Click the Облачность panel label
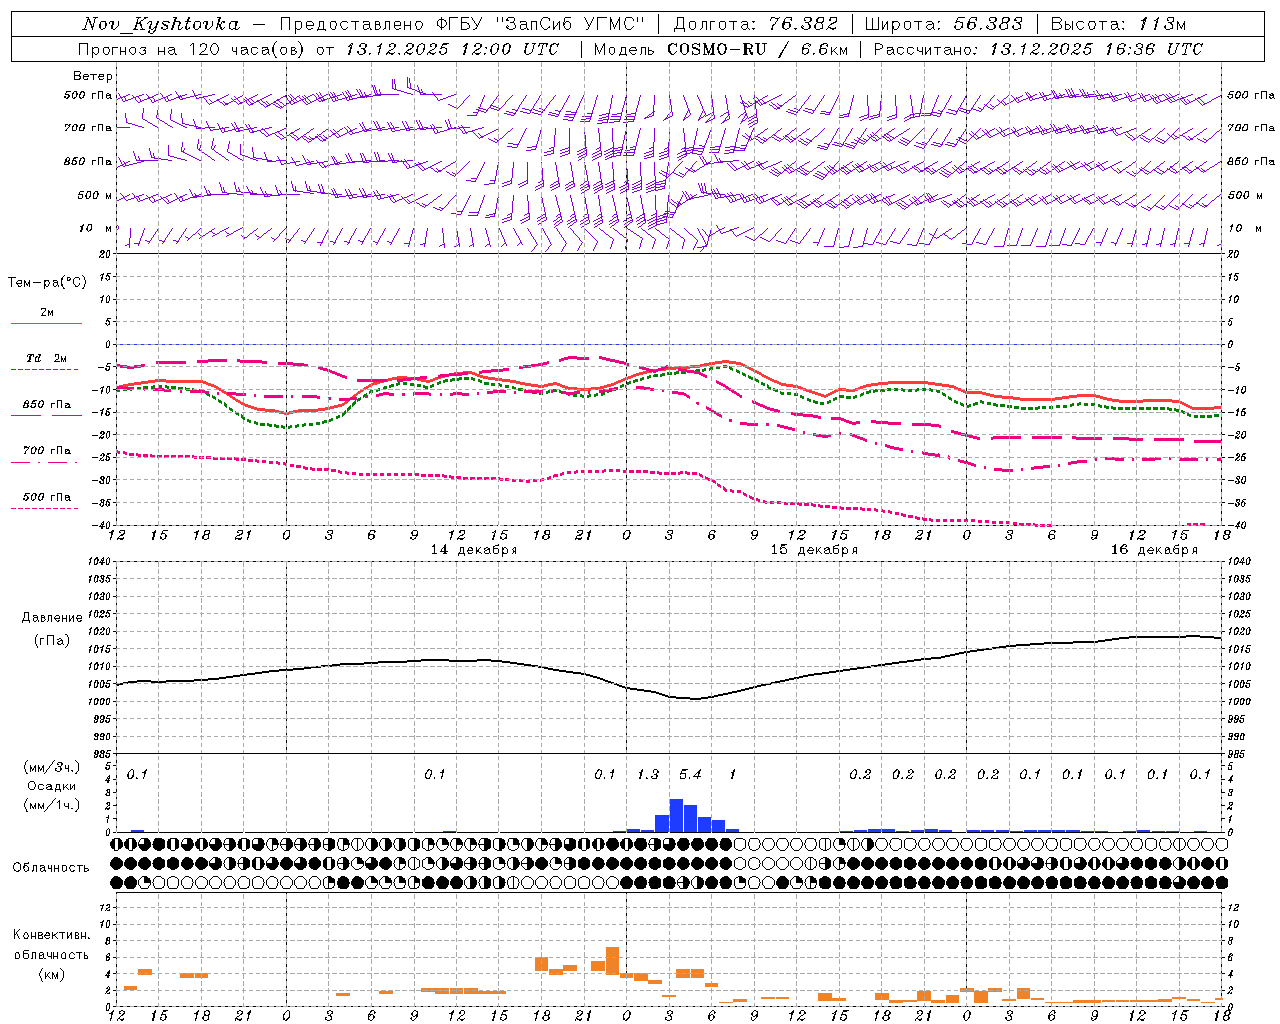This screenshot has width=1280, height=1024. (51, 868)
